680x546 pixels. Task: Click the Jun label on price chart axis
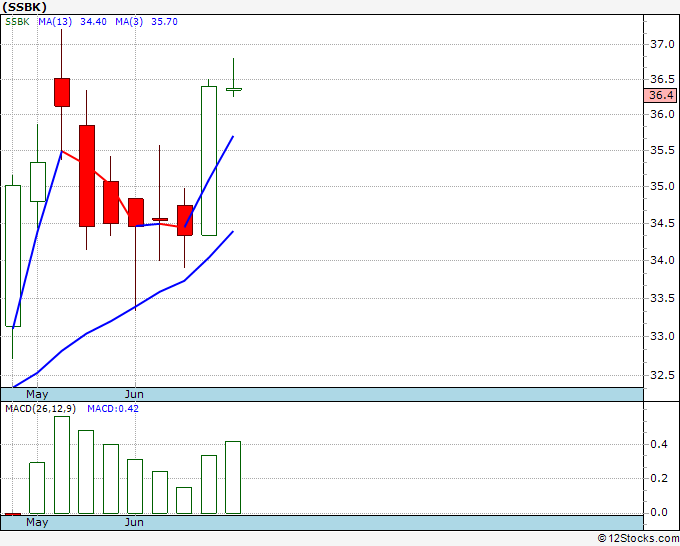134,394
